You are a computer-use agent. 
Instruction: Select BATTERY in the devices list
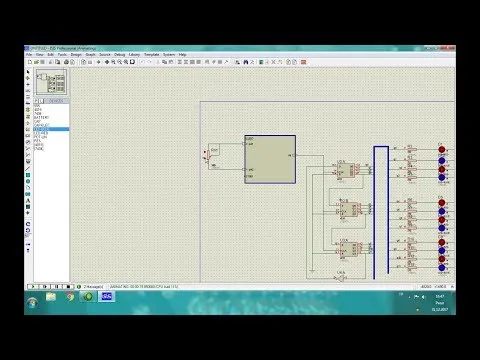[x=41, y=117]
